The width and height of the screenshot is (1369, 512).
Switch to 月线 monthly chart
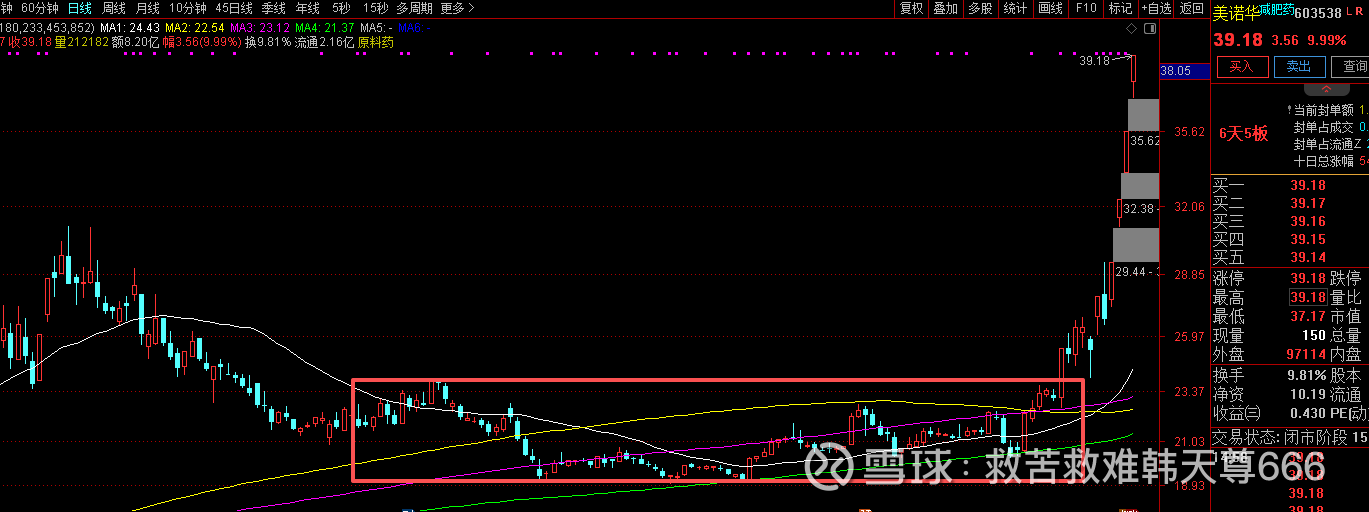pyautogui.click(x=147, y=8)
